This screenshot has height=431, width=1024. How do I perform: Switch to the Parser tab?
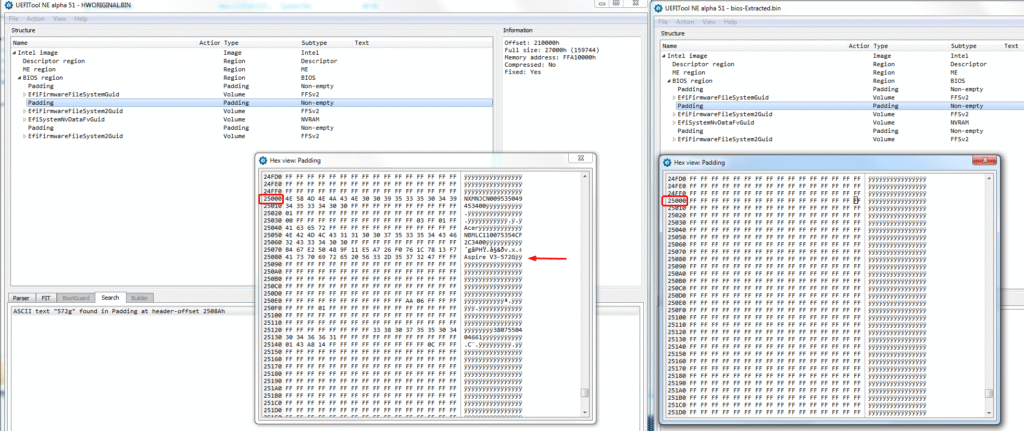coord(21,298)
